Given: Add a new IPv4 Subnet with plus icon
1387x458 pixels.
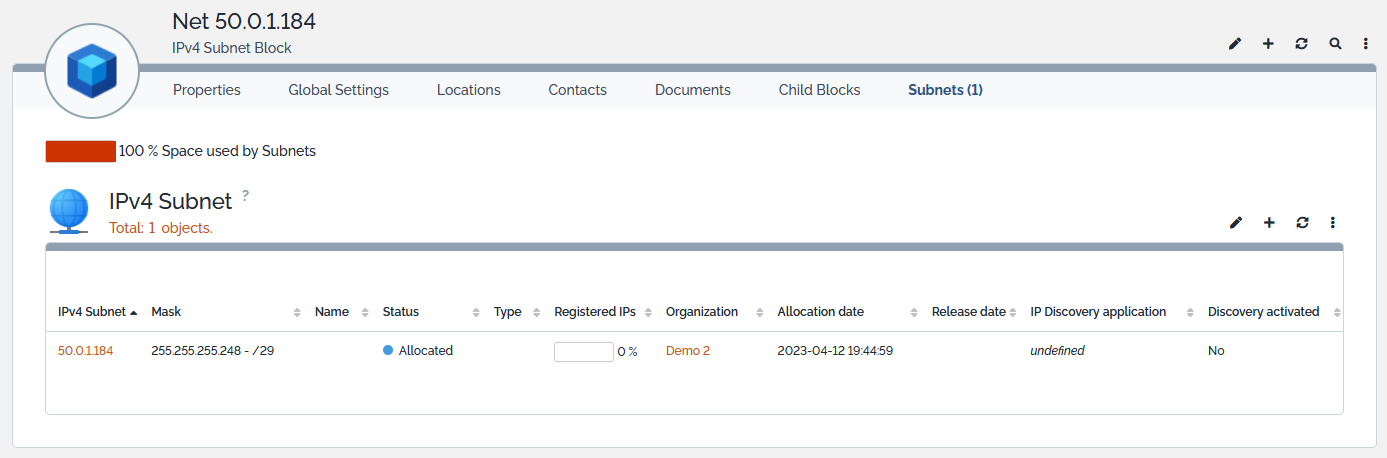Looking at the screenshot, I should point(1269,222).
